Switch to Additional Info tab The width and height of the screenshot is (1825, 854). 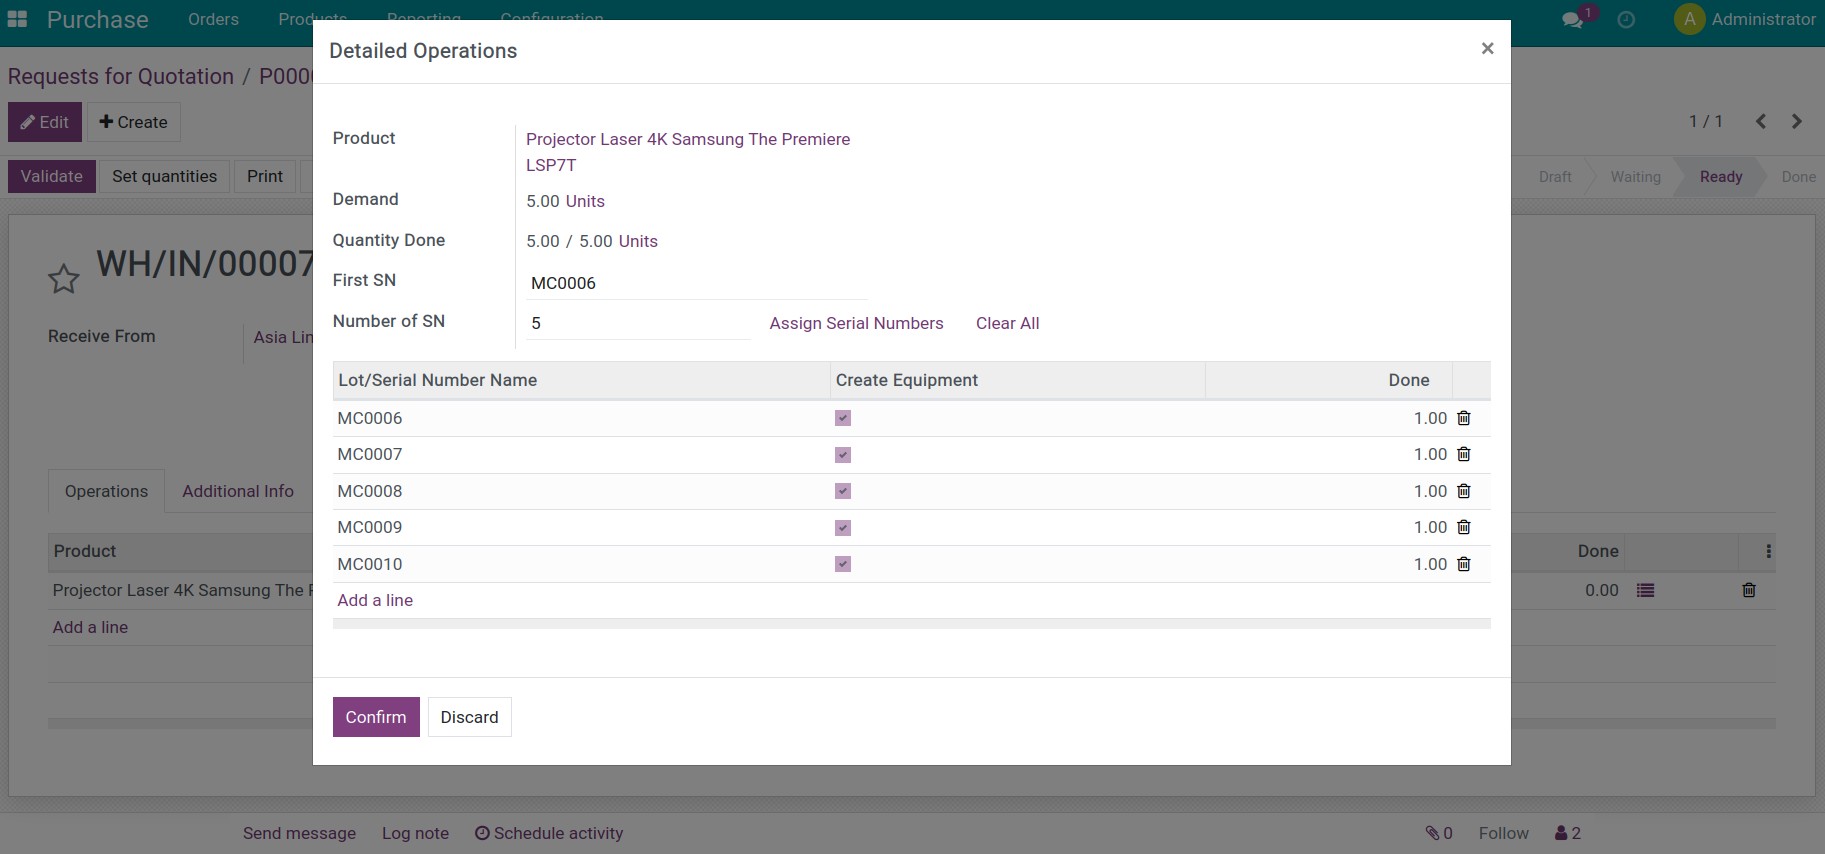click(x=238, y=491)
